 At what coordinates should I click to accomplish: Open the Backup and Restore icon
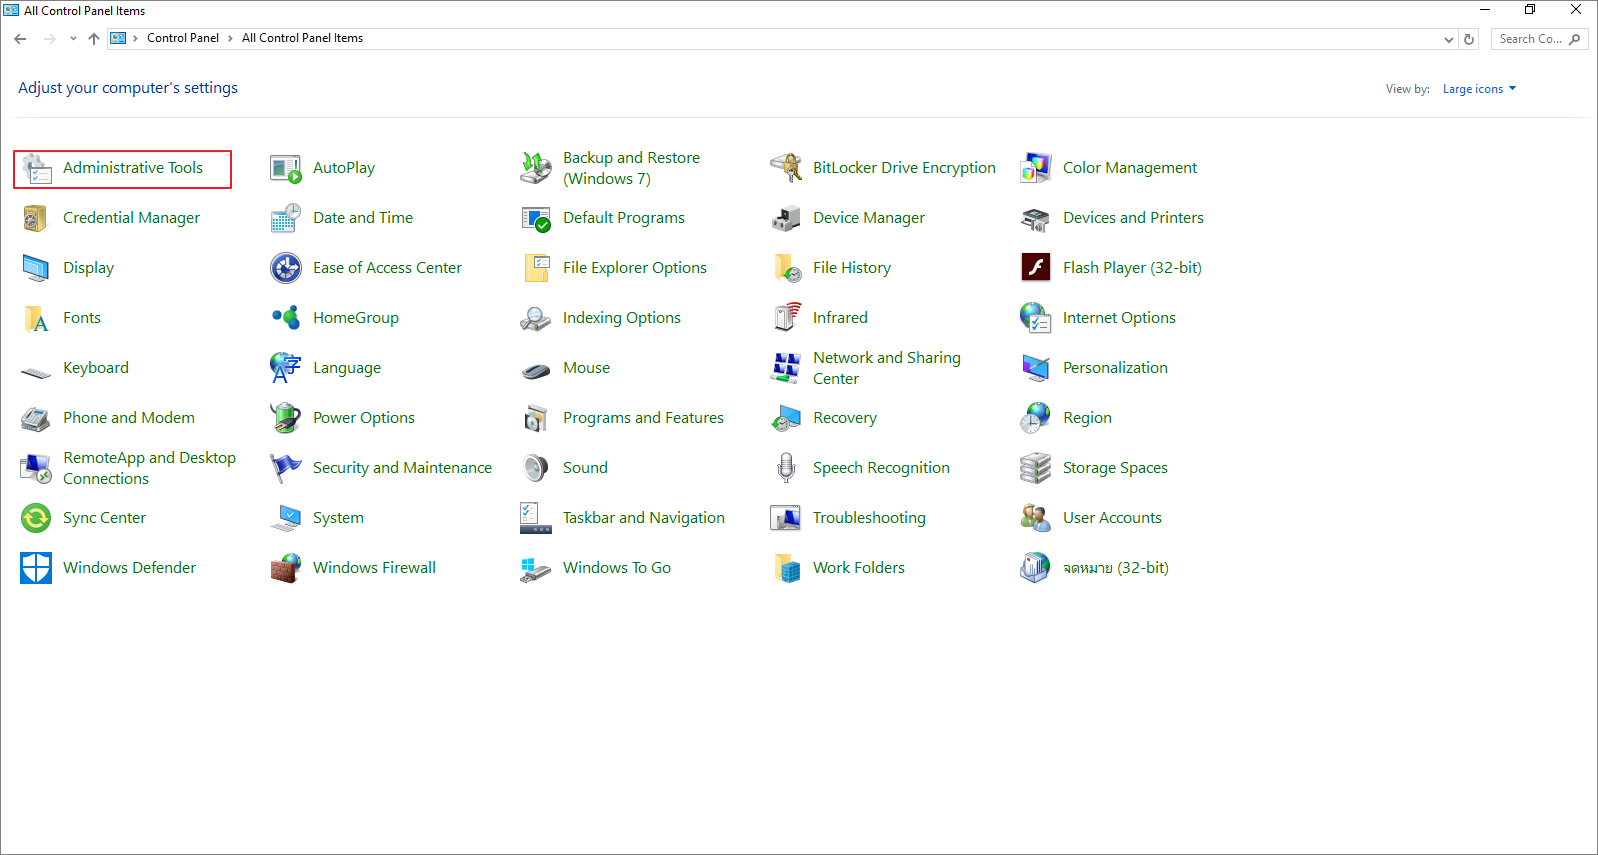(x=536, y=168)
